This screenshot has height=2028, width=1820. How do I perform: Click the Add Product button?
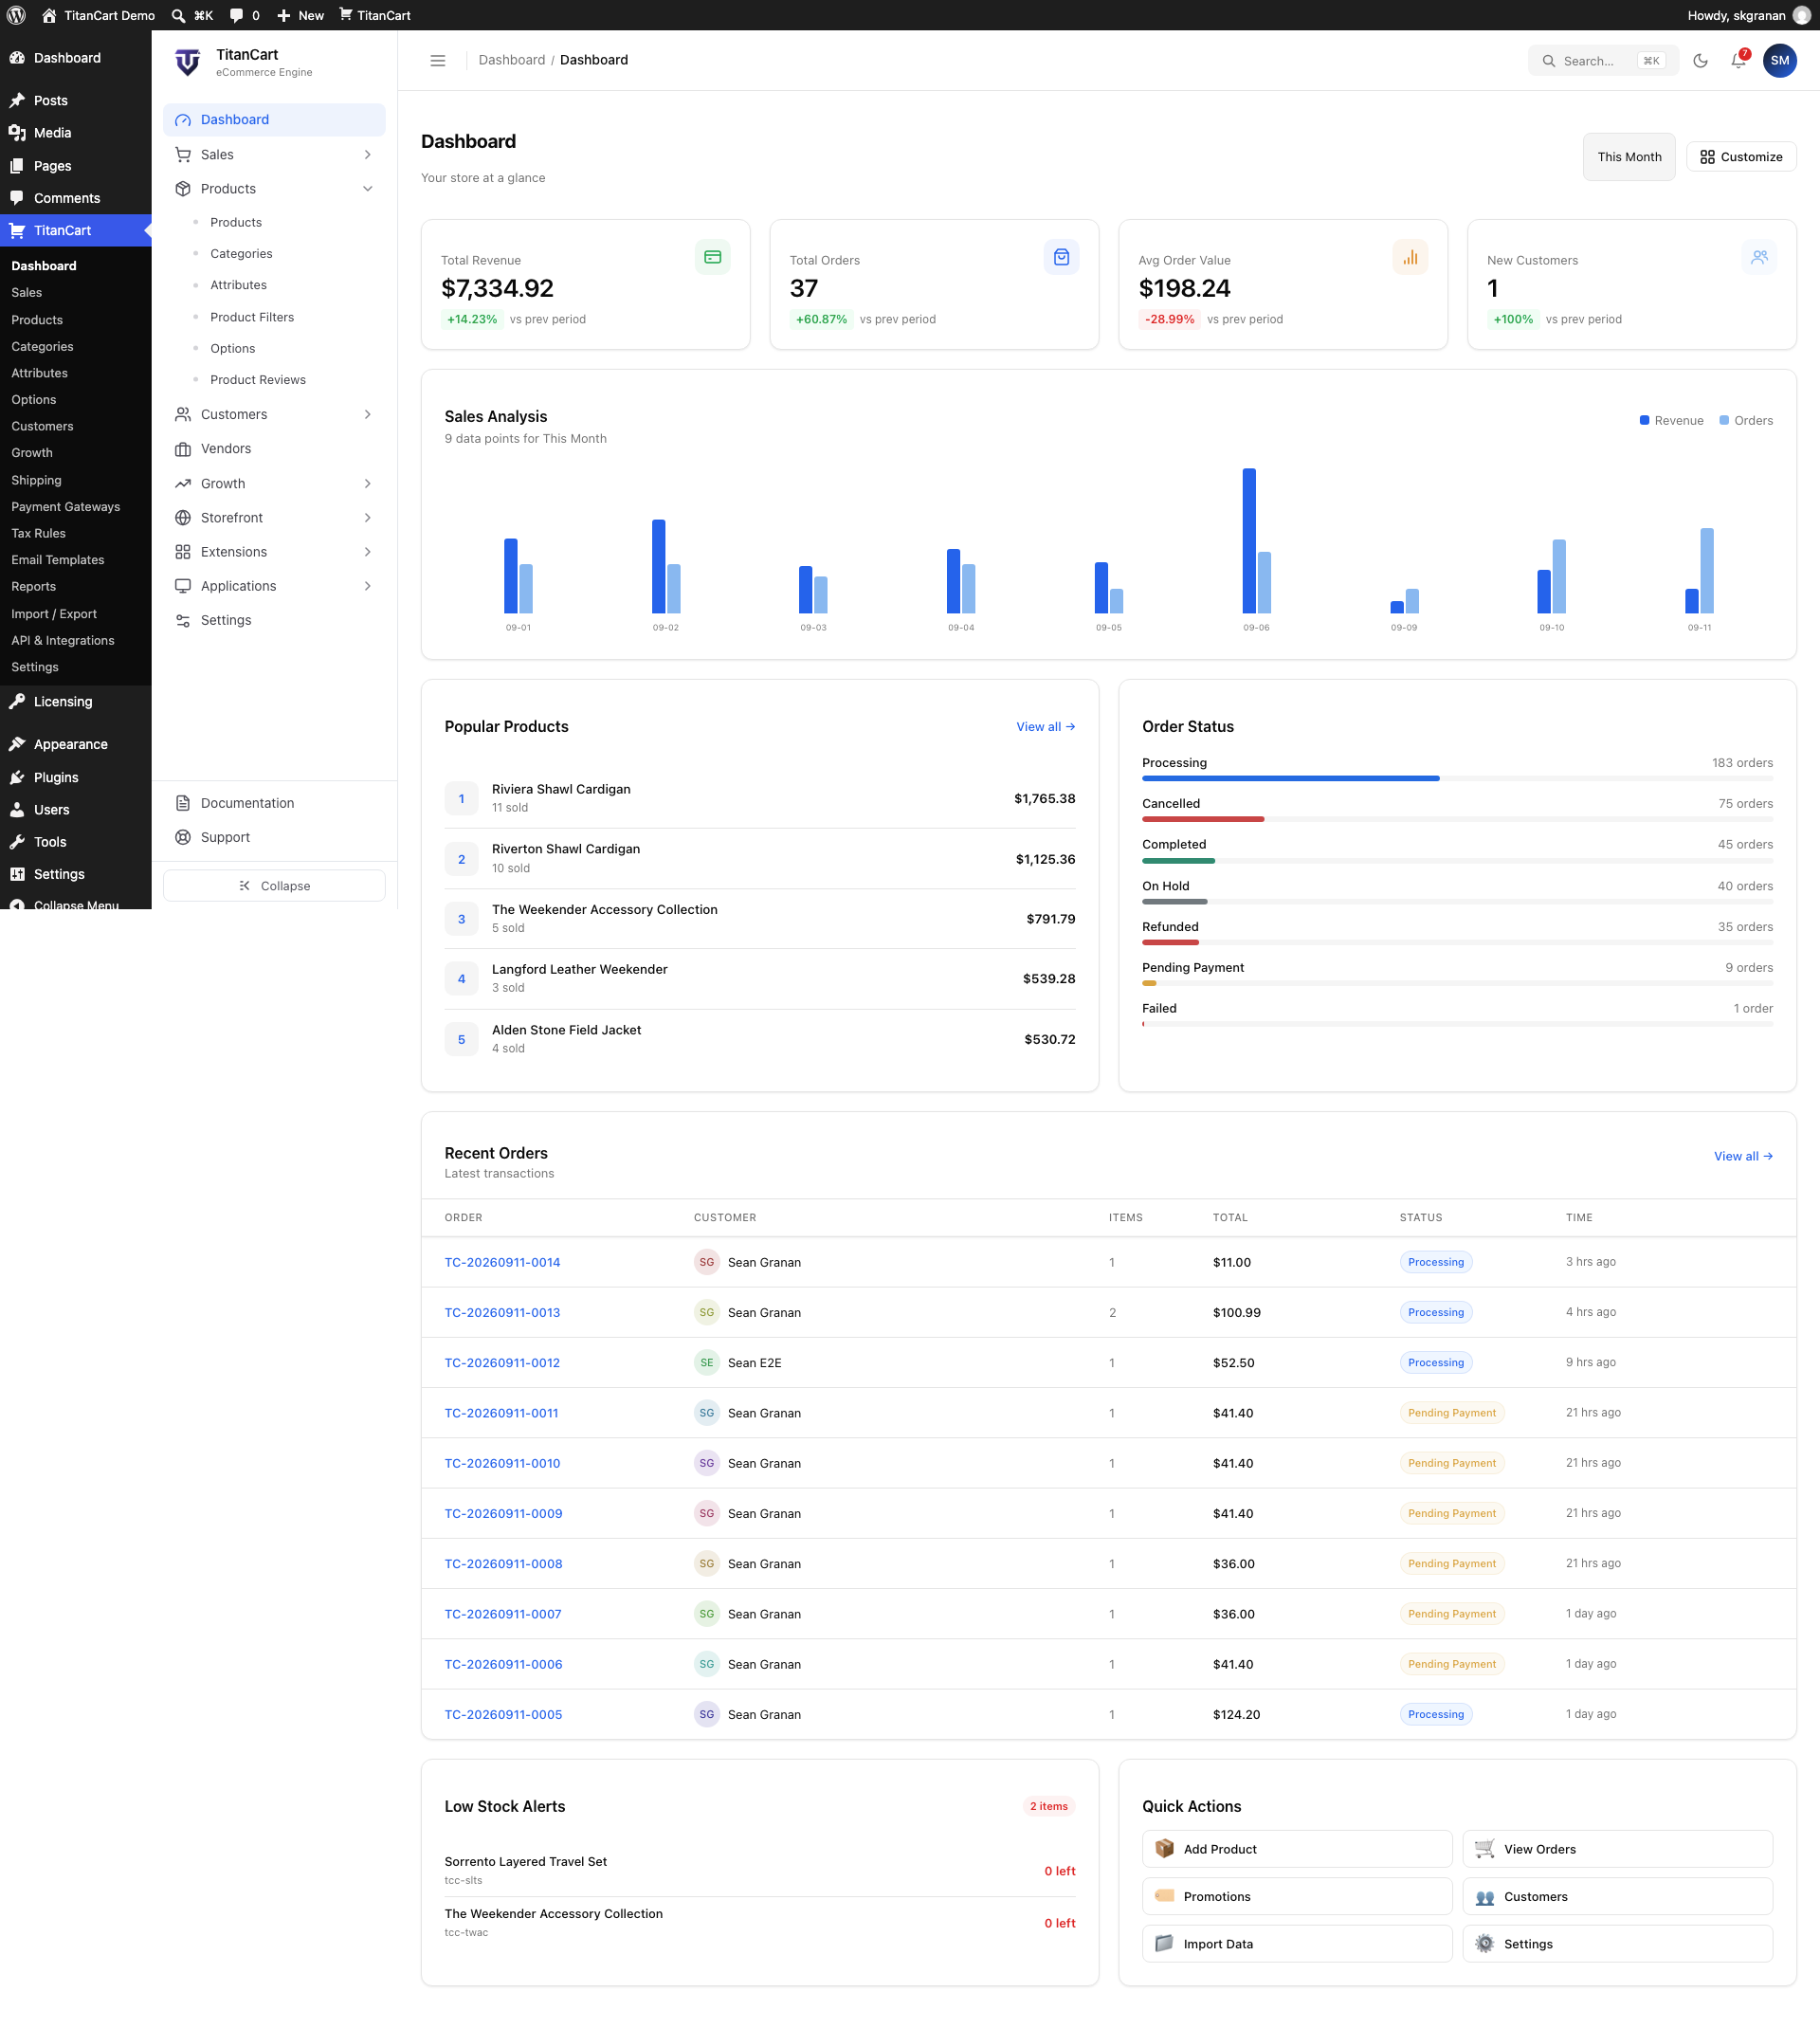pos(1297,1848)
